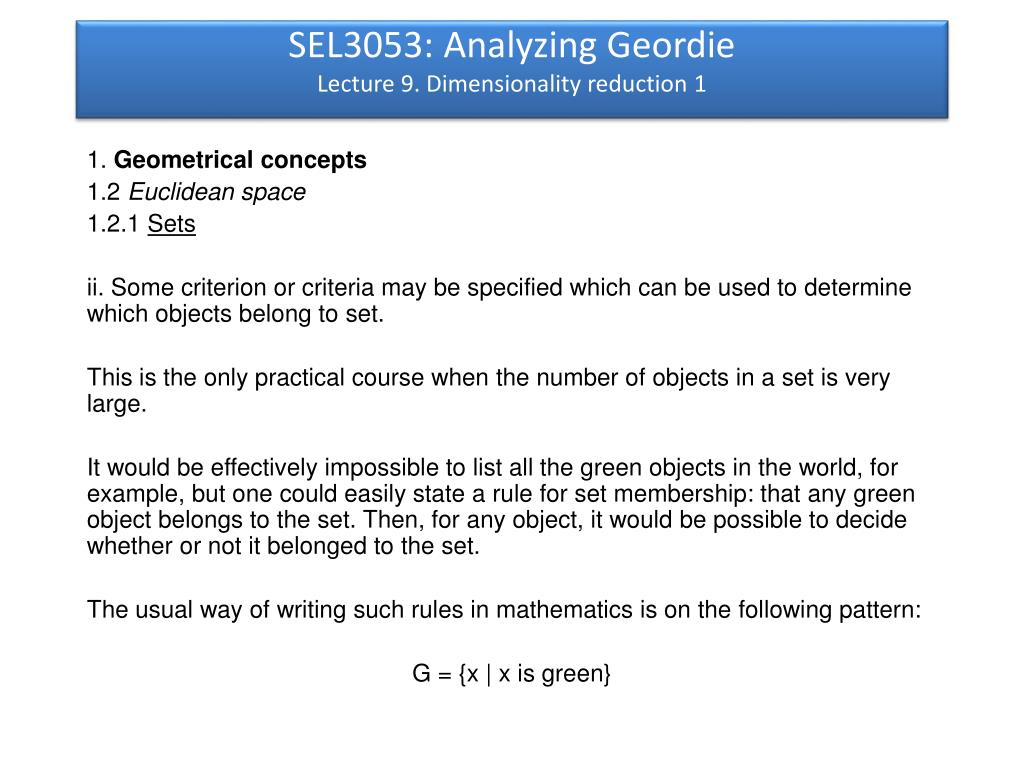Click the sentence "The usual way of writing such rules"

click(x=504, y=610)
